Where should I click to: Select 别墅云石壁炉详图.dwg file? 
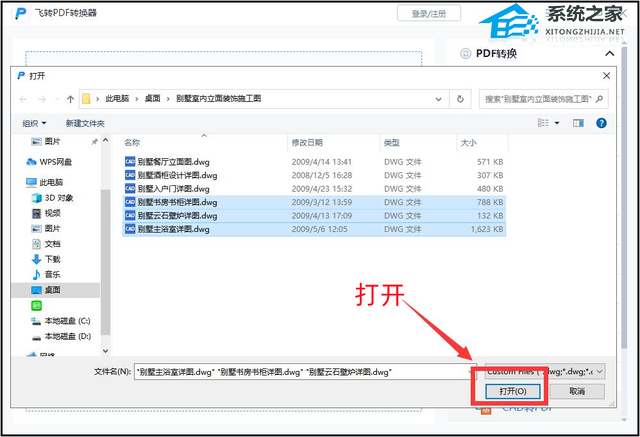[x=314, y=215]
